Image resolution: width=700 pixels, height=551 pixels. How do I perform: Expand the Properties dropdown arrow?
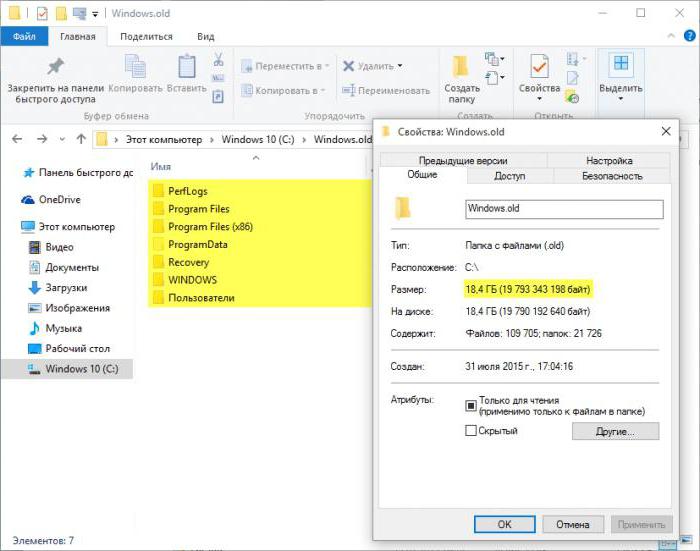point(539,99)
